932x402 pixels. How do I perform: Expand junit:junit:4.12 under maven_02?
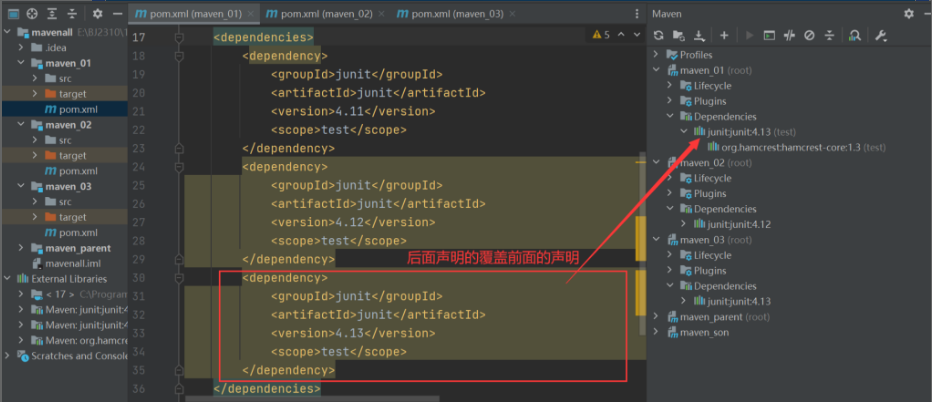tap(684, 224)
